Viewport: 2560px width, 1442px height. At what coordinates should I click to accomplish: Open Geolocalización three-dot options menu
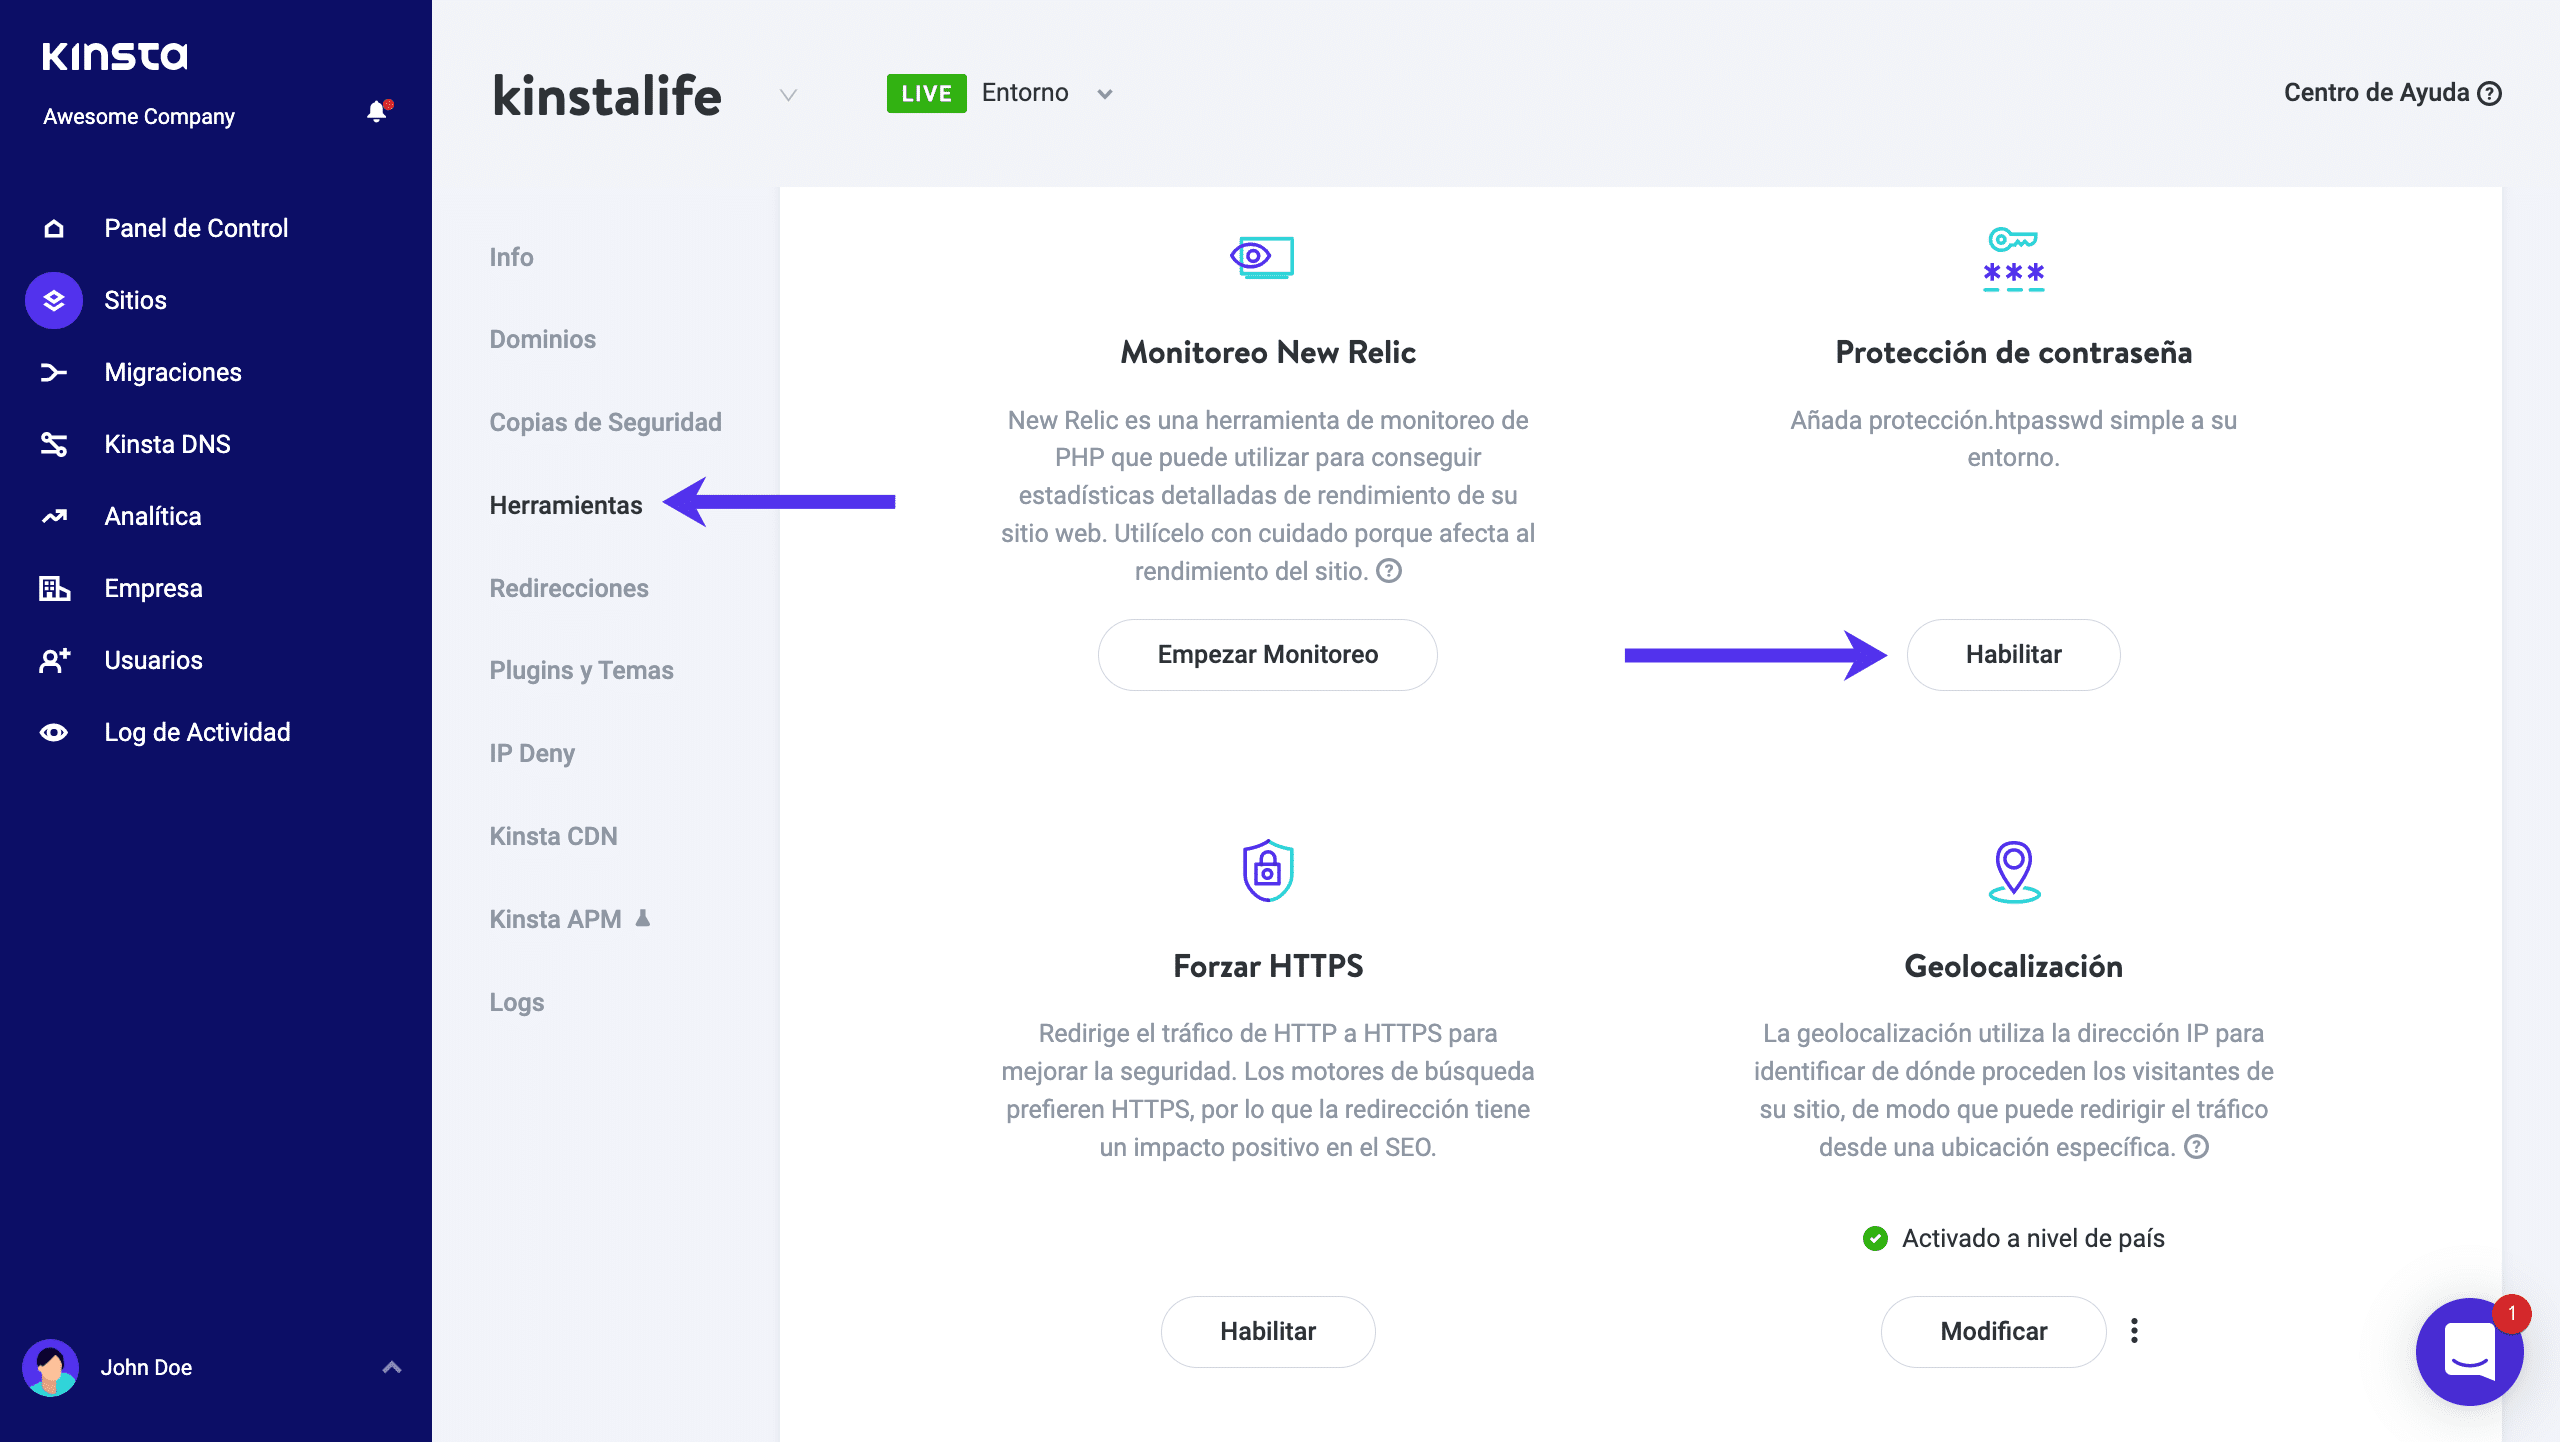click(2134, 1331)
